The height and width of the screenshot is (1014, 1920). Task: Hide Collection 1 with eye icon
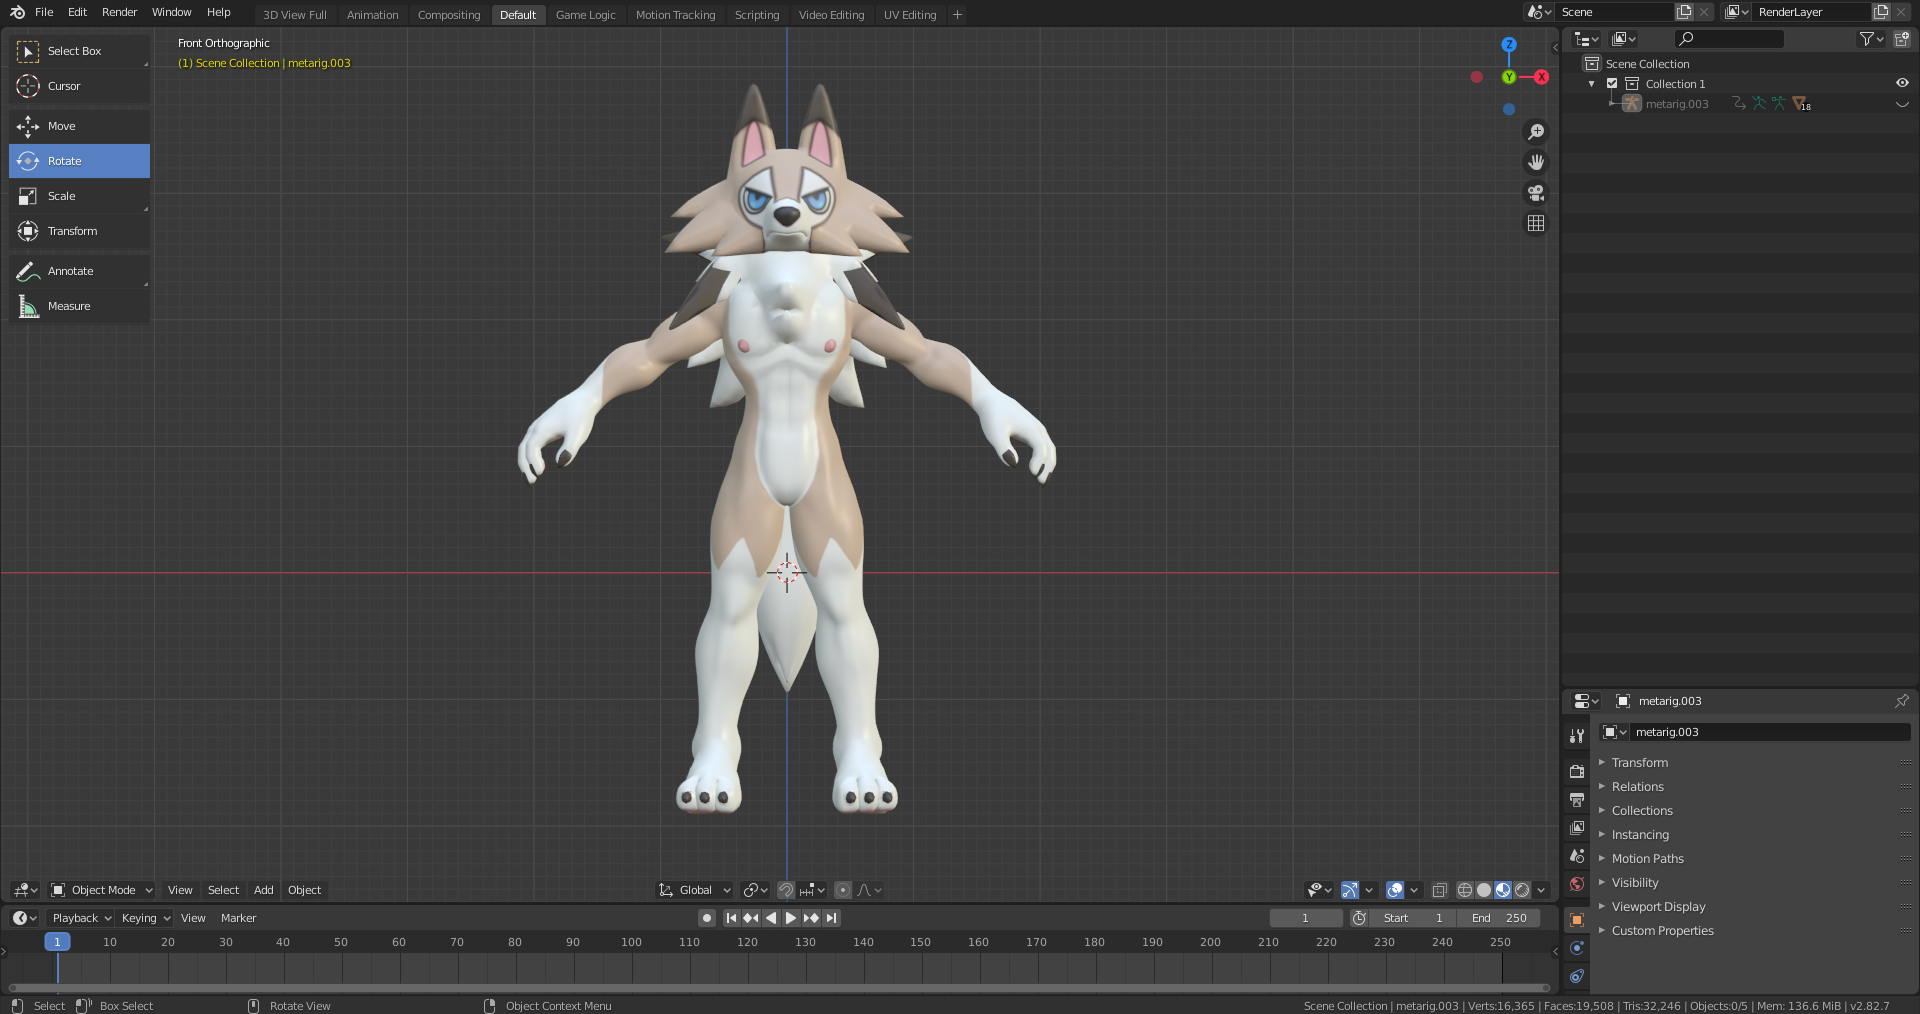(1902, 84)
